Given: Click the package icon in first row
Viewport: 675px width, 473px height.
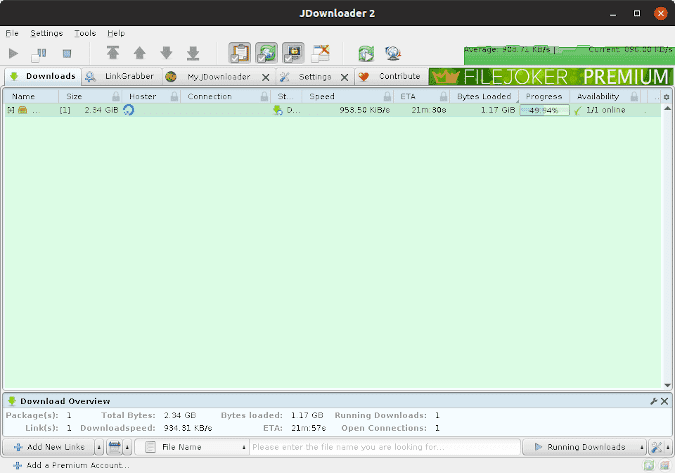Looking at the screenshot, I should coord(23,110).
